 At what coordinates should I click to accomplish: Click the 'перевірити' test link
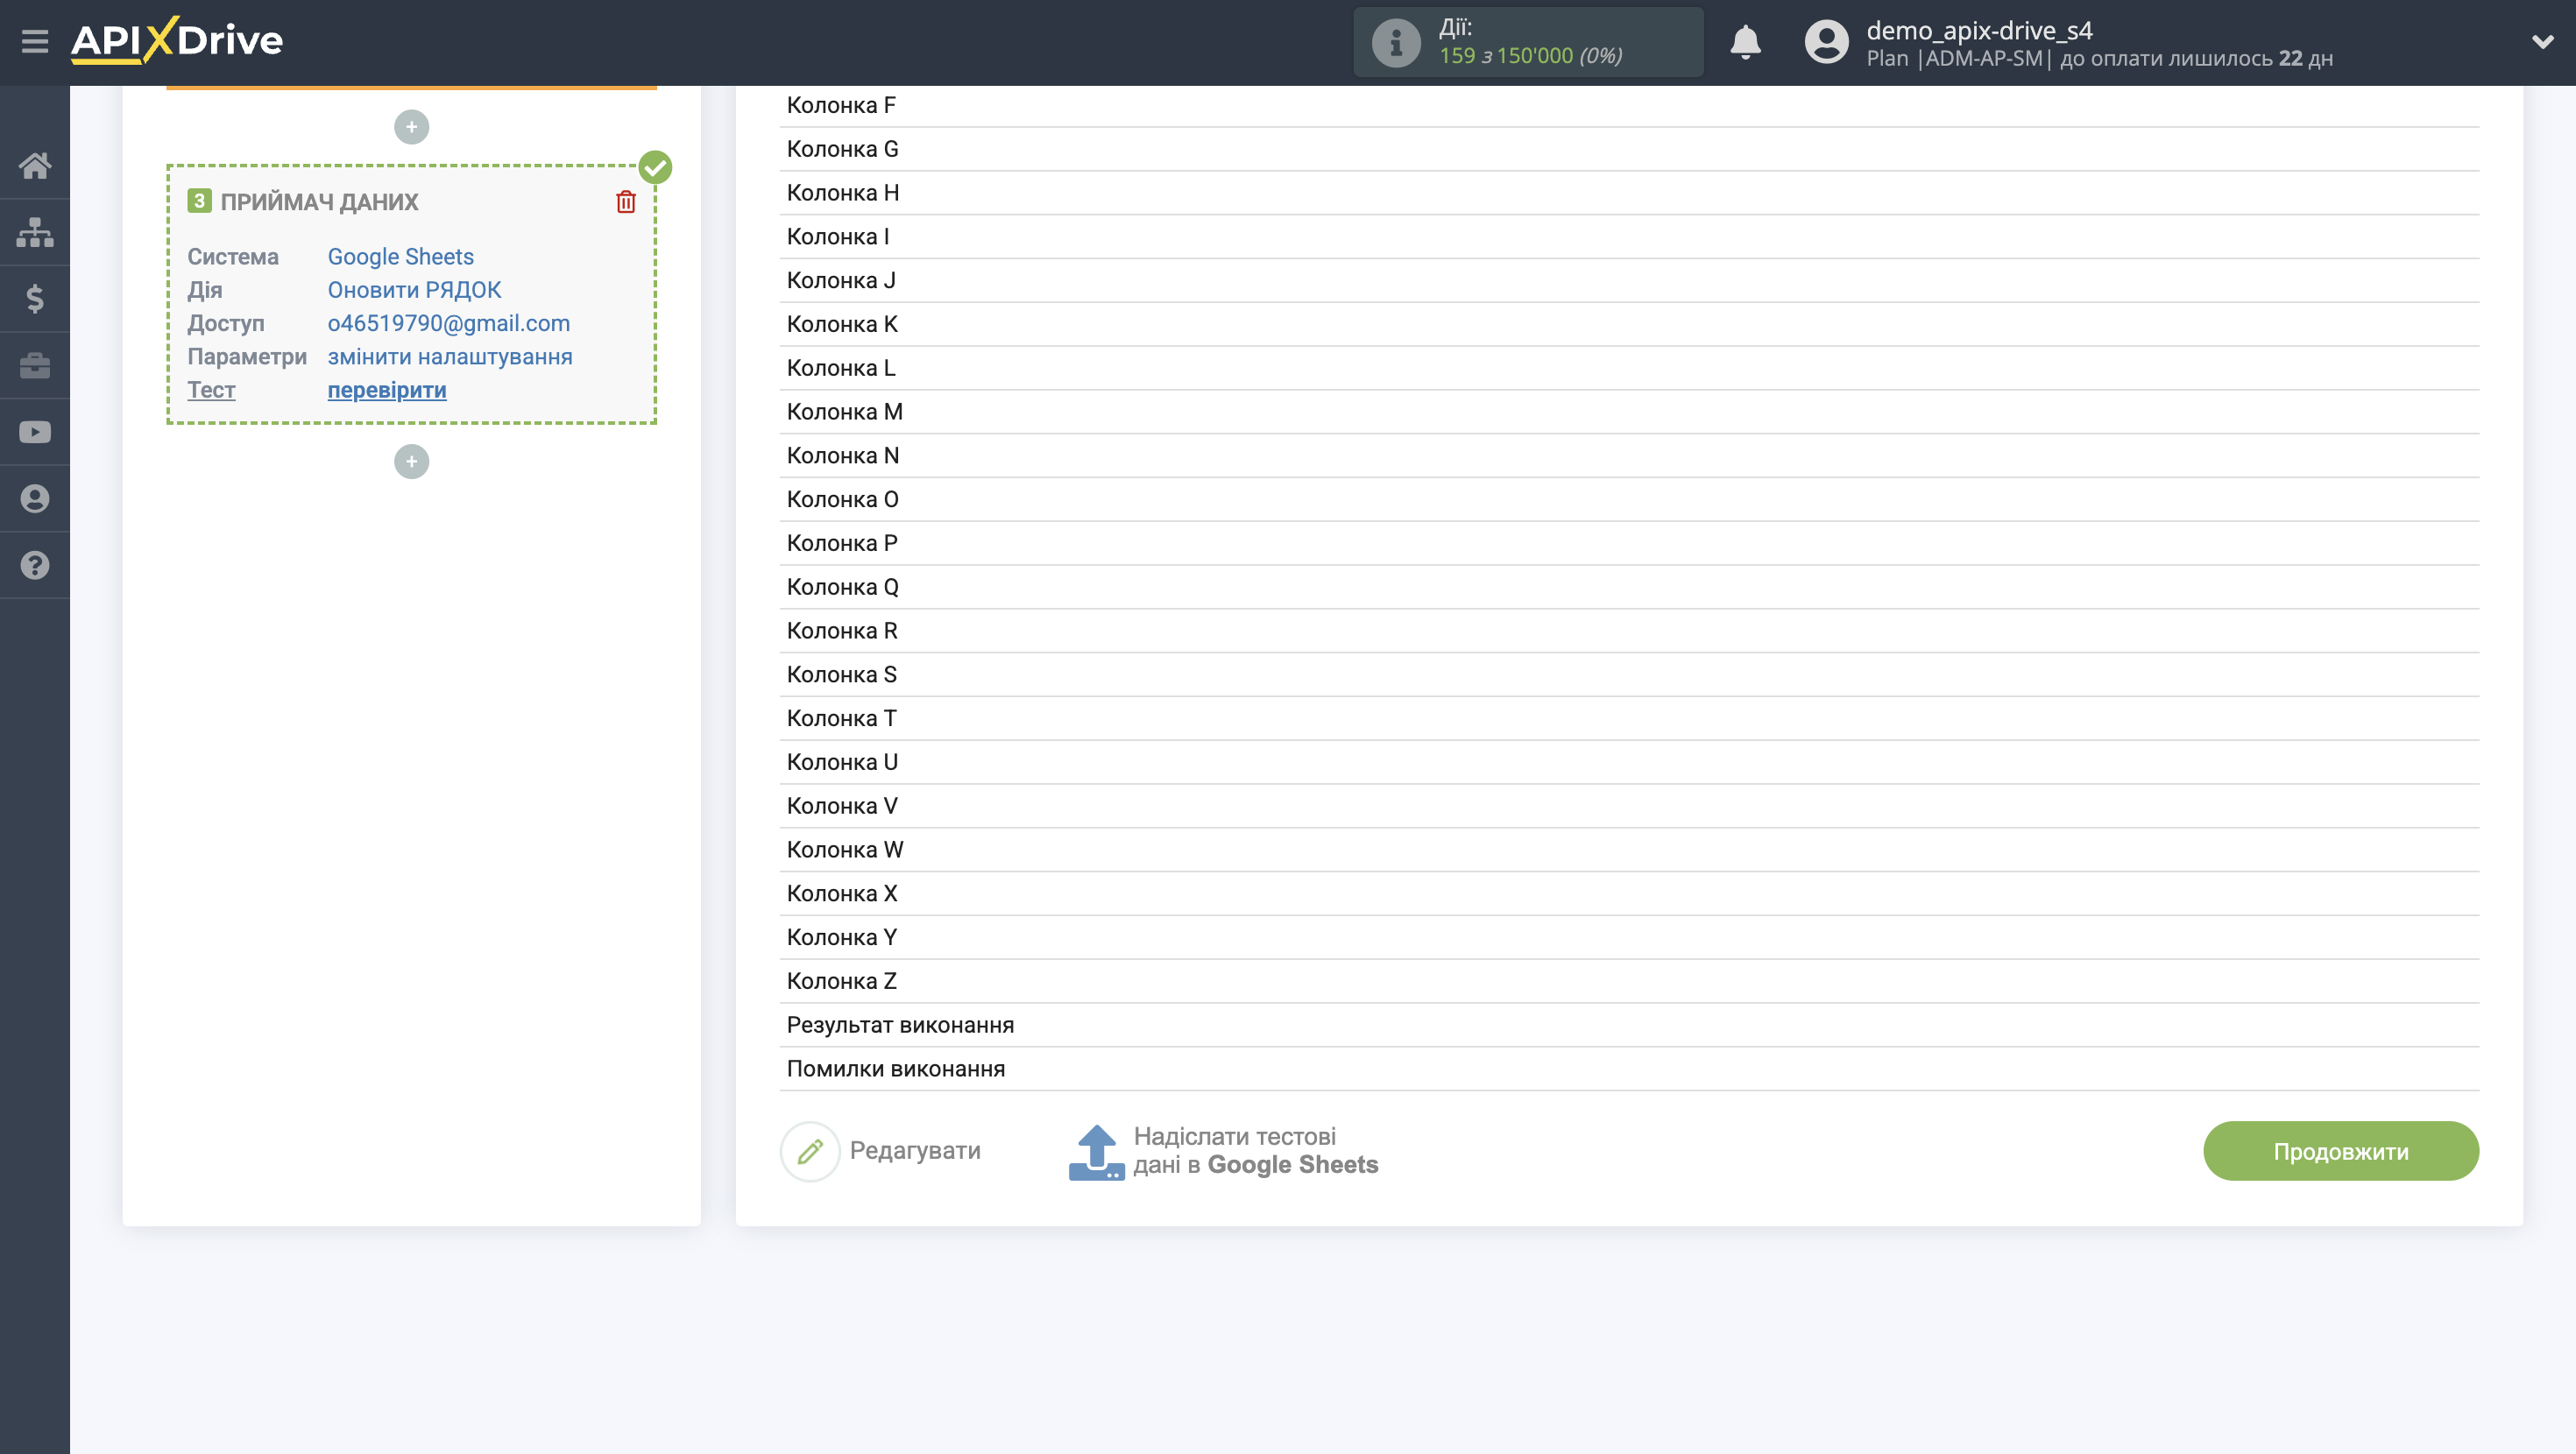(x=387, y=390)
